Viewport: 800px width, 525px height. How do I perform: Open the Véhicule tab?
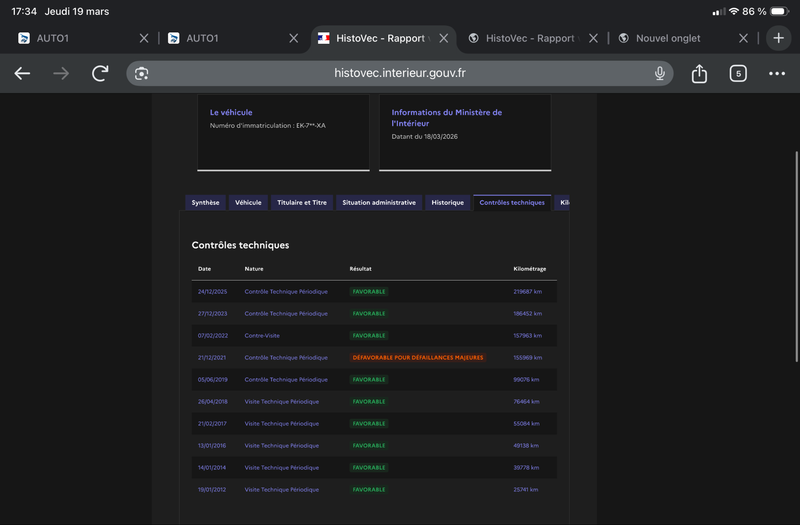(248, 202)
